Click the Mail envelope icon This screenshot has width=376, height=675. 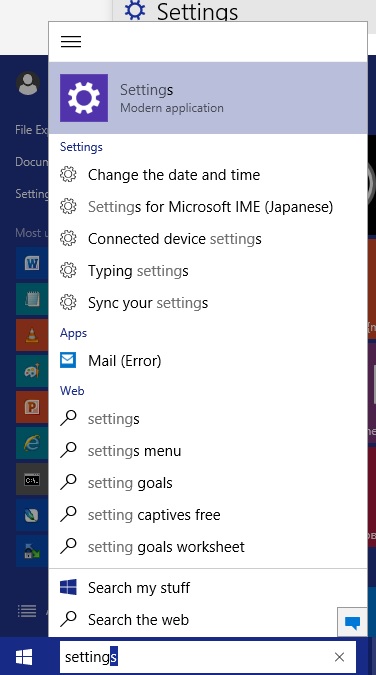(x=68, y=360)
